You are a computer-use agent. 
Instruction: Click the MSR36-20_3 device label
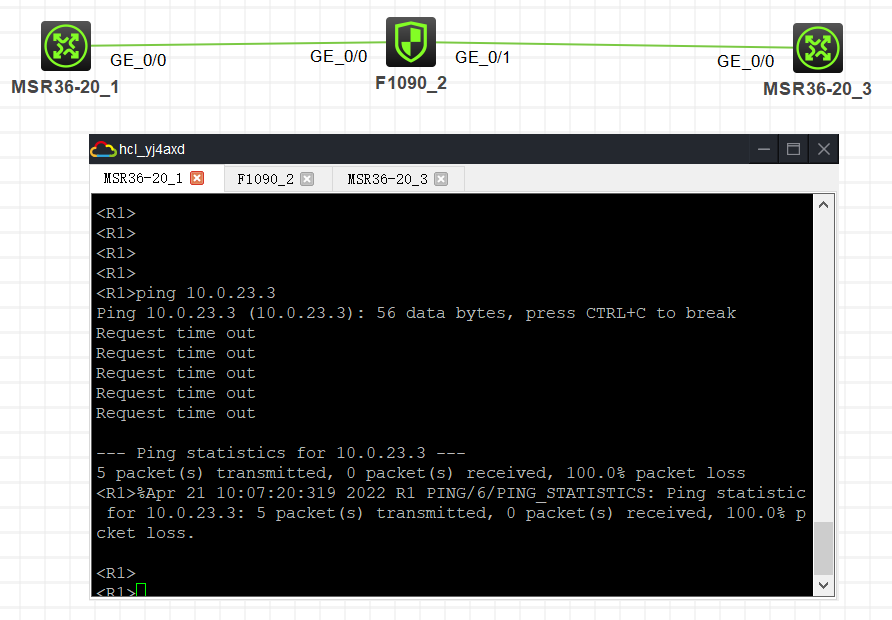point(817,89)
